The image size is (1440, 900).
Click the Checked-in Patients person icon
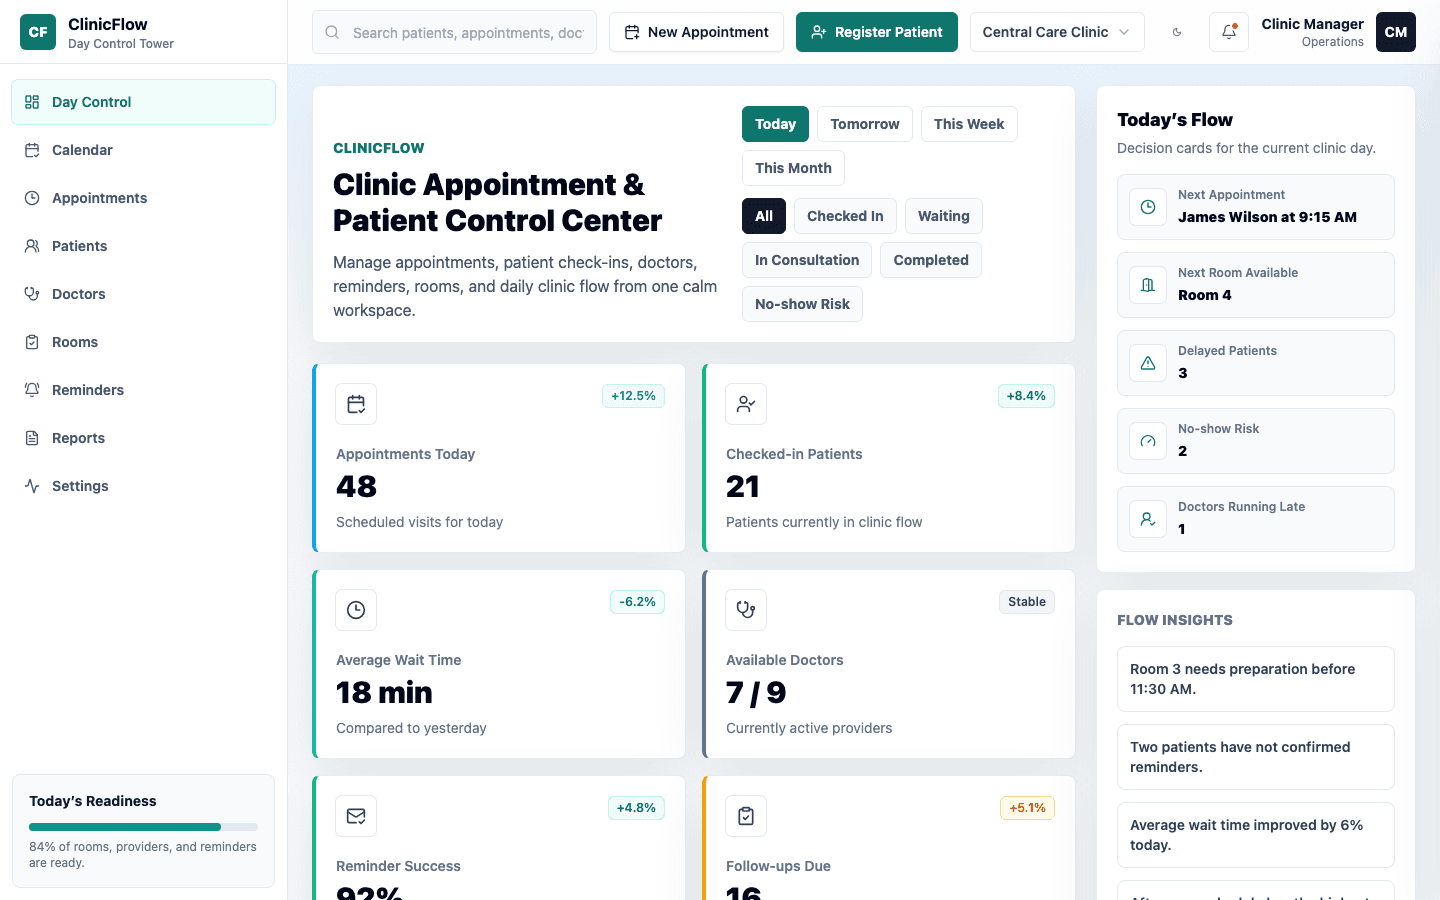point(746,404)
